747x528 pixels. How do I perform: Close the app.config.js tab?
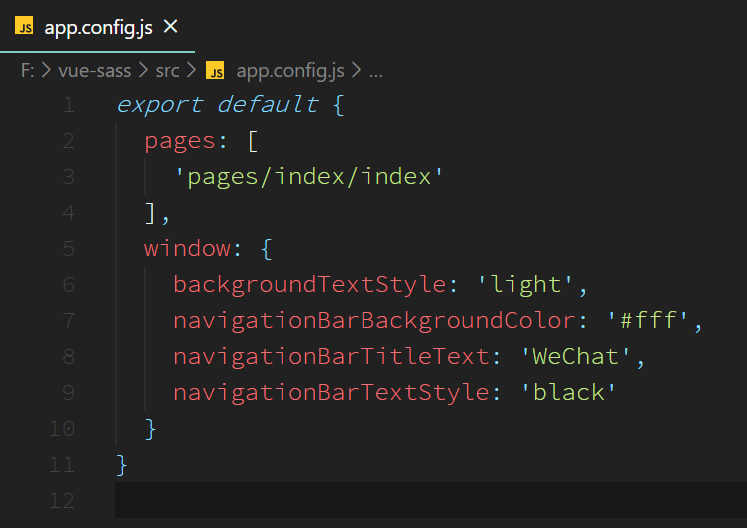(x=171, y=26)
